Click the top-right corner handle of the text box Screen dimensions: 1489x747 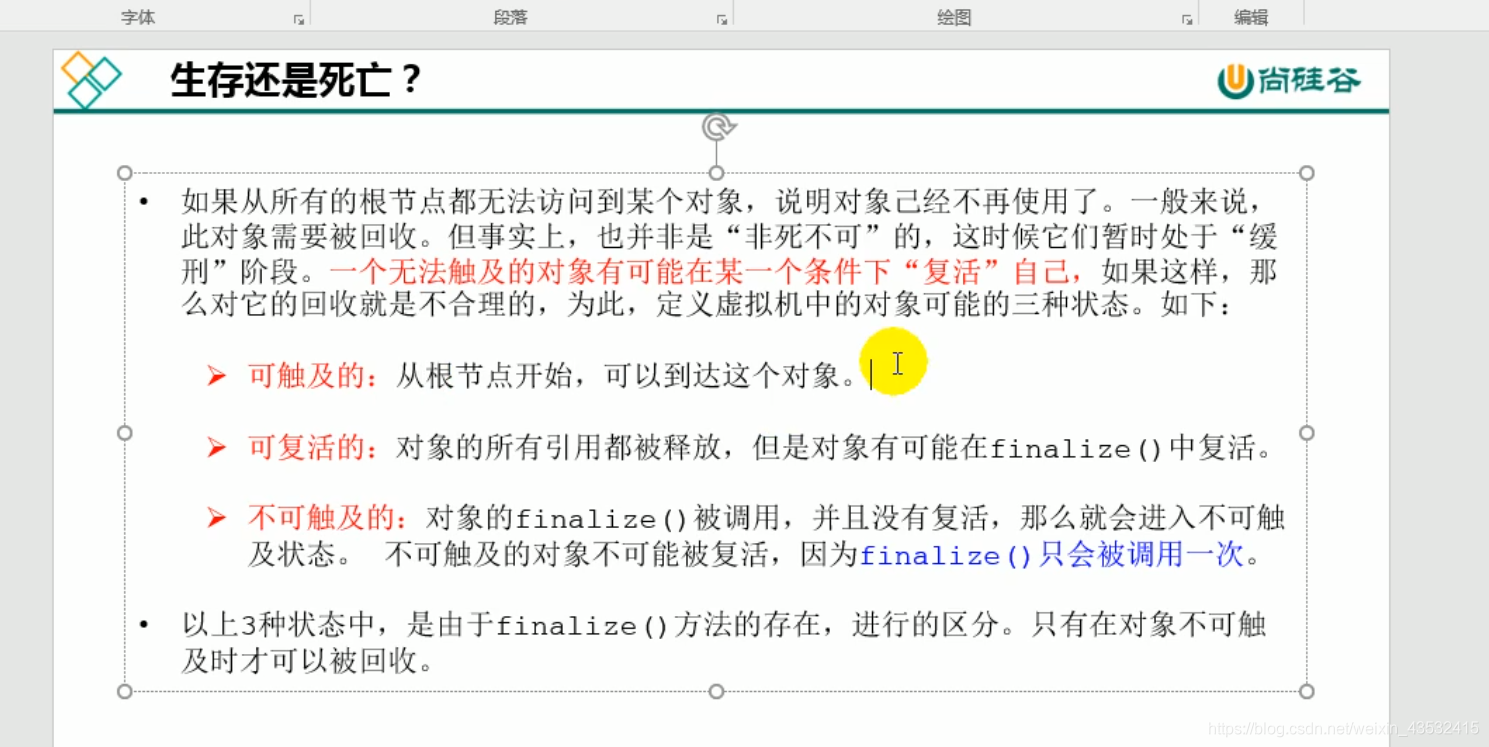[1306, 173]
